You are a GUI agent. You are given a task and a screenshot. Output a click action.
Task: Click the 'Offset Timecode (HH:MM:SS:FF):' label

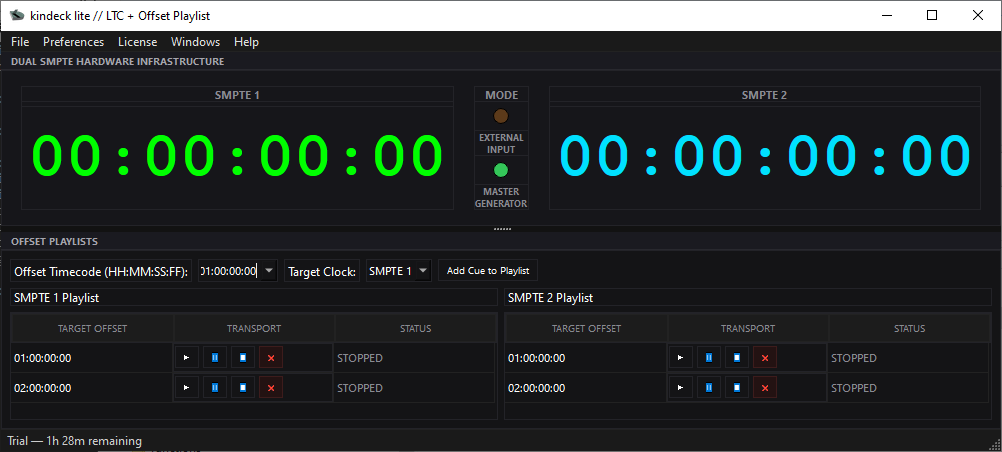click(x=101, y=271)
